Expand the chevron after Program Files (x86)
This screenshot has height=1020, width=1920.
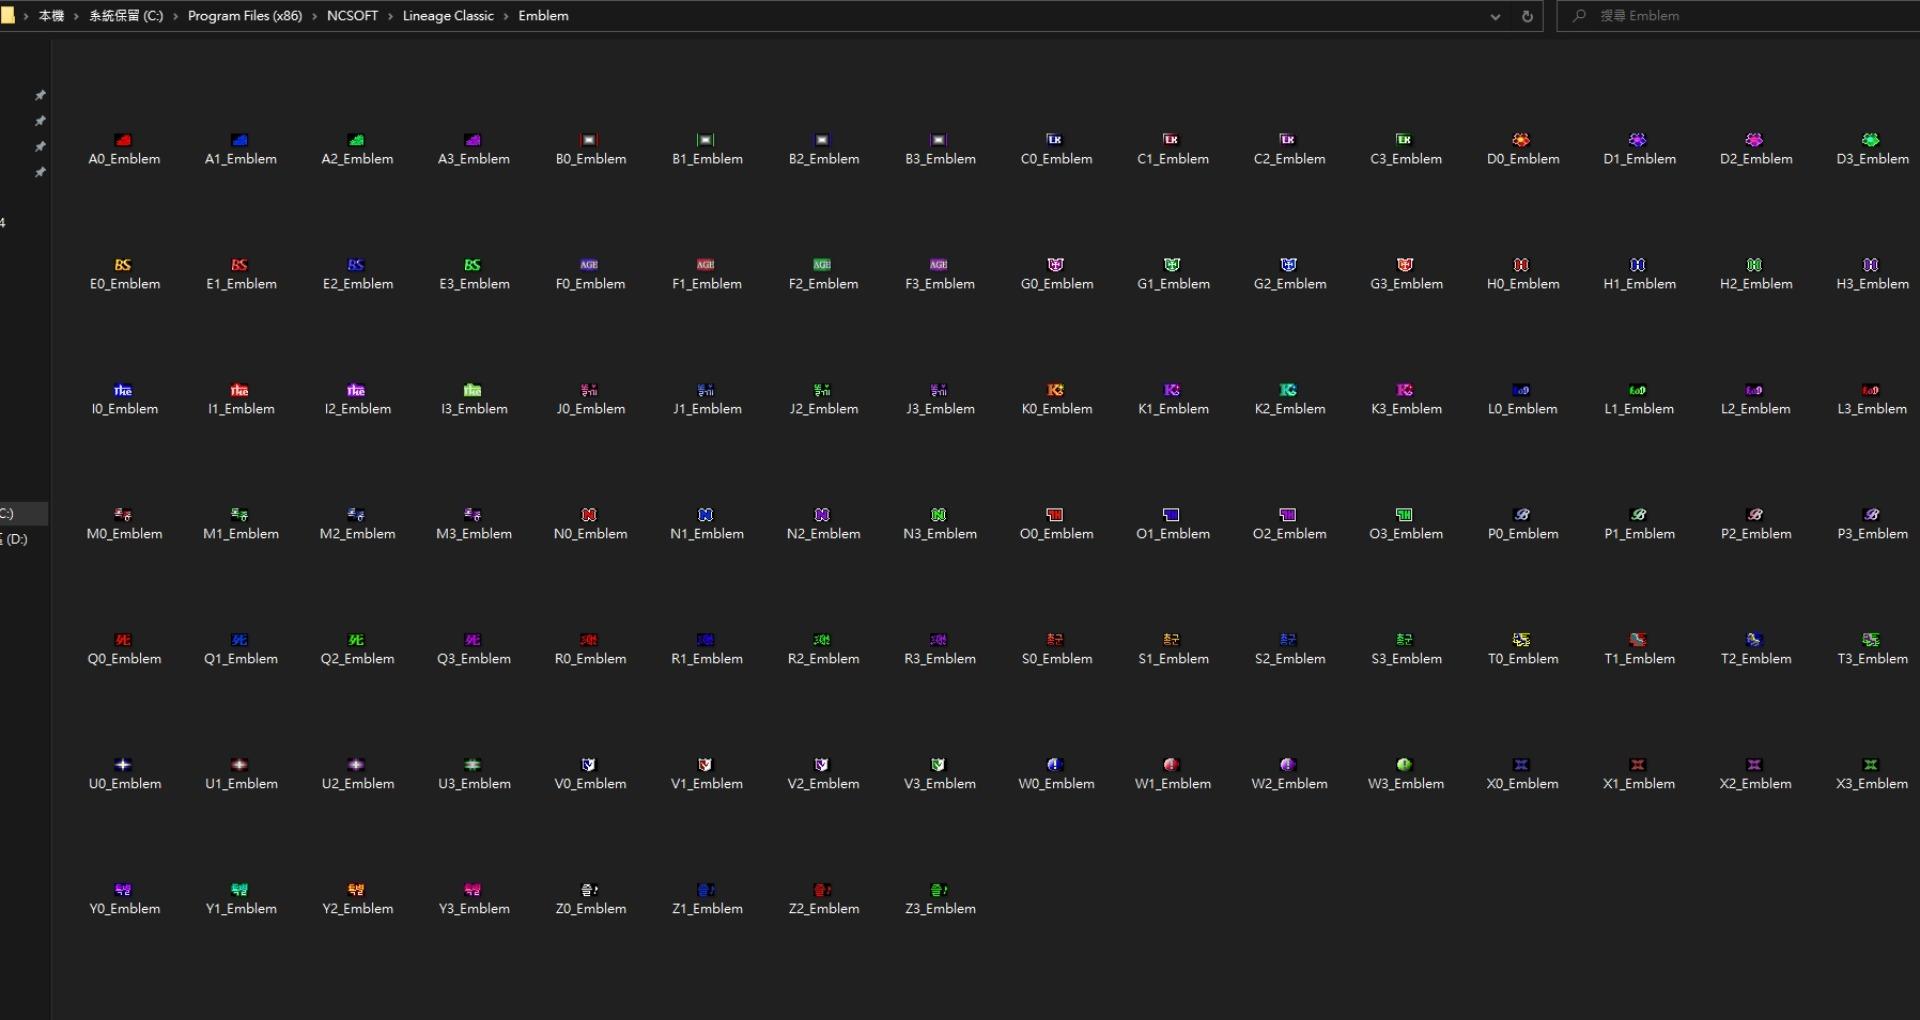(x=315, y=16)
